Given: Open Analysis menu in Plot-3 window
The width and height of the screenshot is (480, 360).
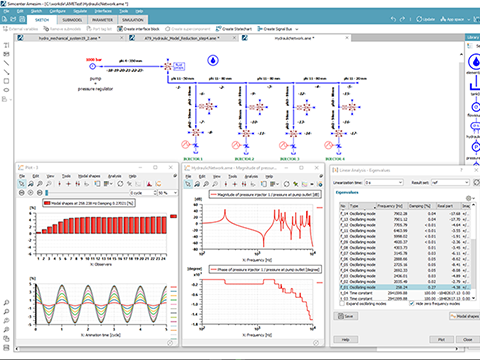Looking at the screenshot, I should [x=114, y=176].
